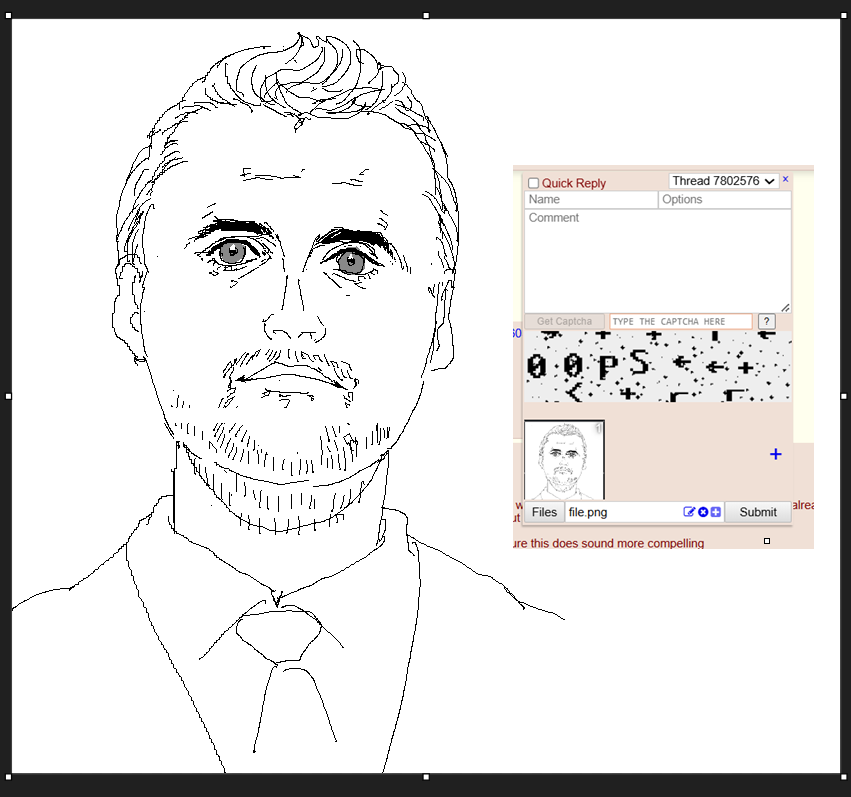
Task: Focus the Name input field
Action: (x=591, y=200)
